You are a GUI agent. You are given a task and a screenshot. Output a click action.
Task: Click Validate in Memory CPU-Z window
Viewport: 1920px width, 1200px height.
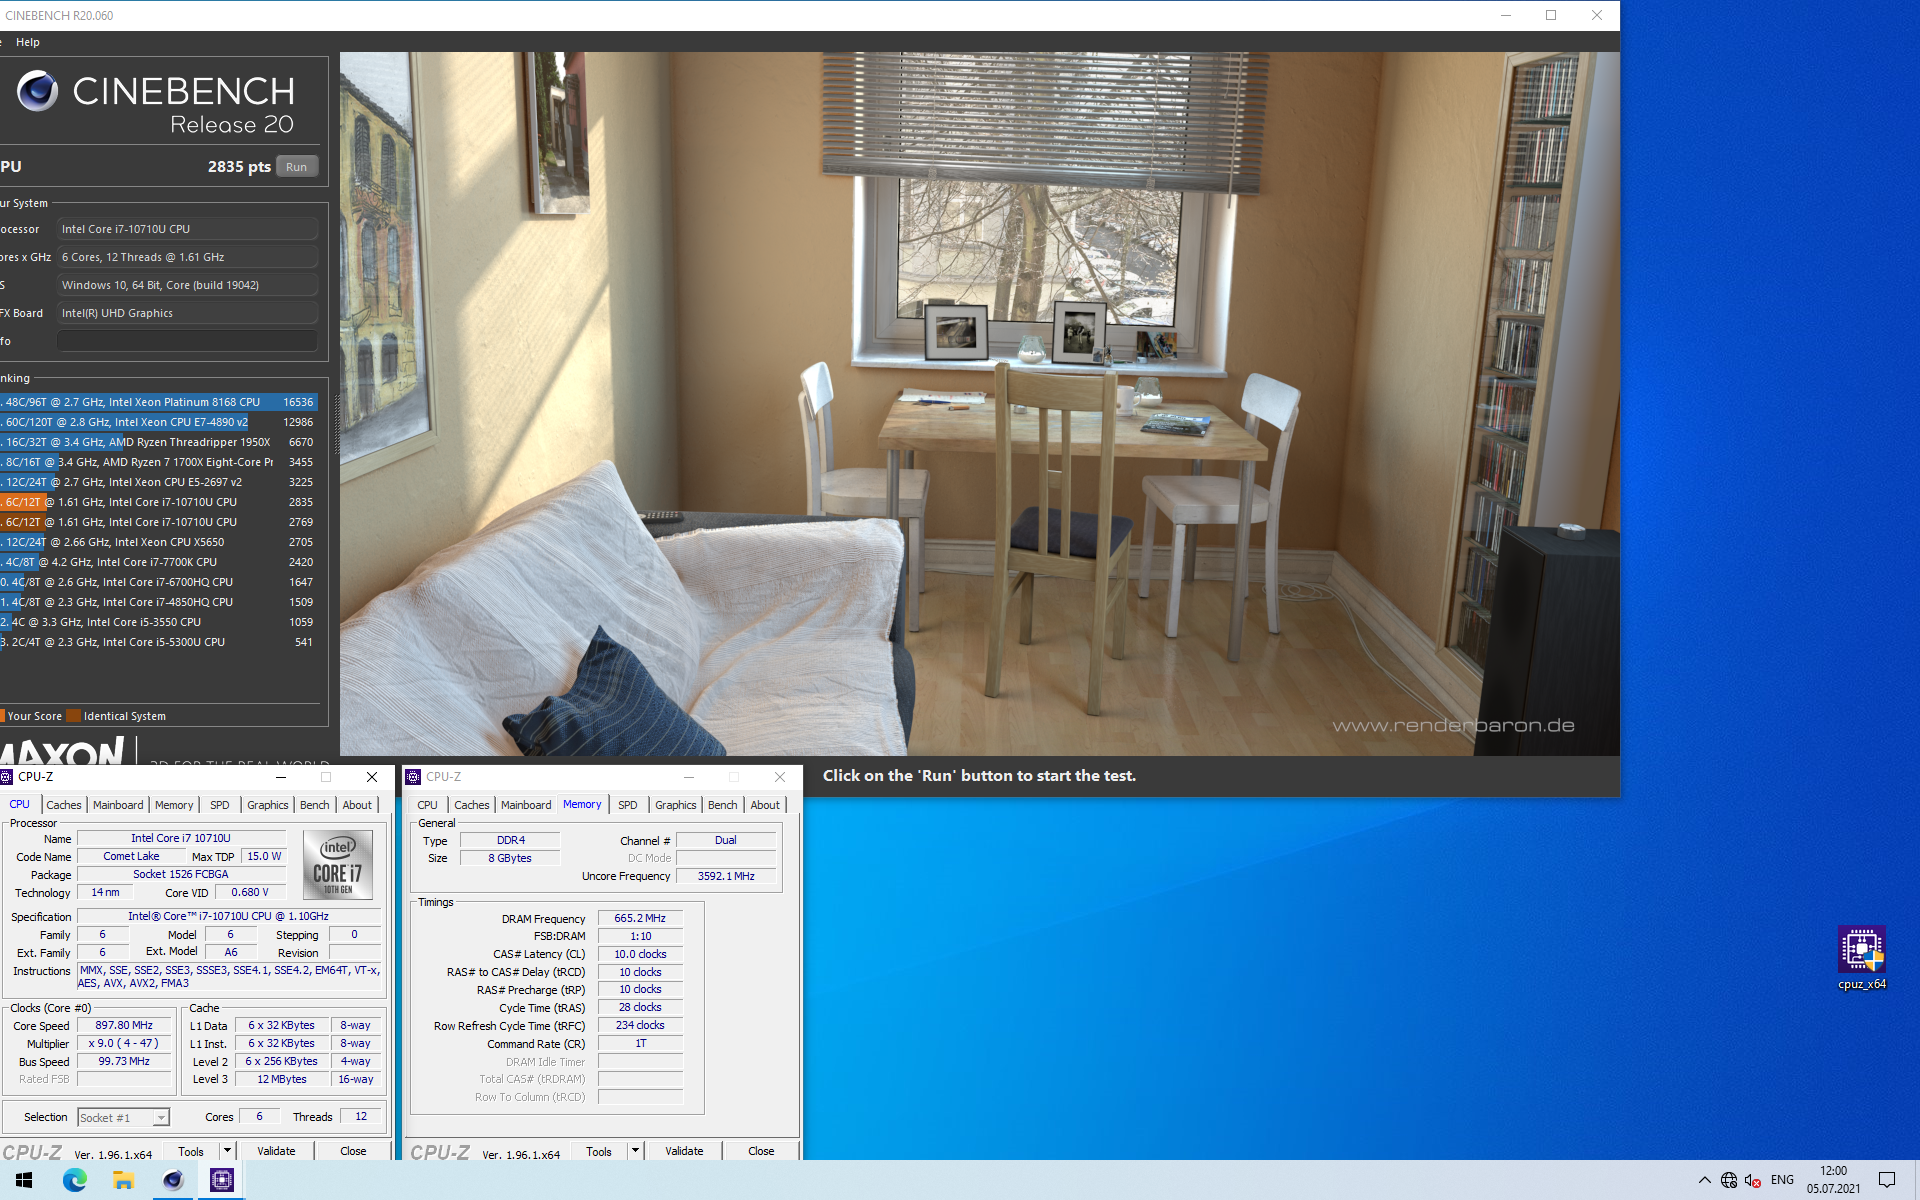[684, 1151]
